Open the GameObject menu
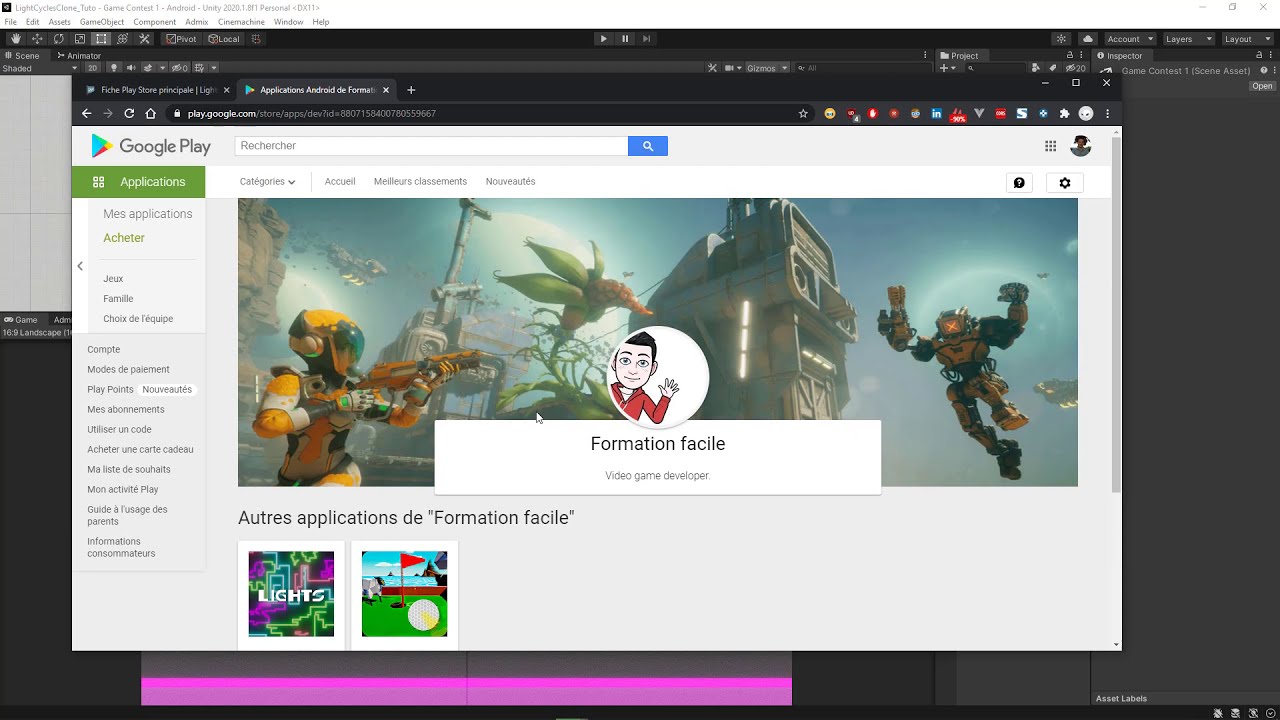Screen dimensions: 1280x720 tap(102, 22)
